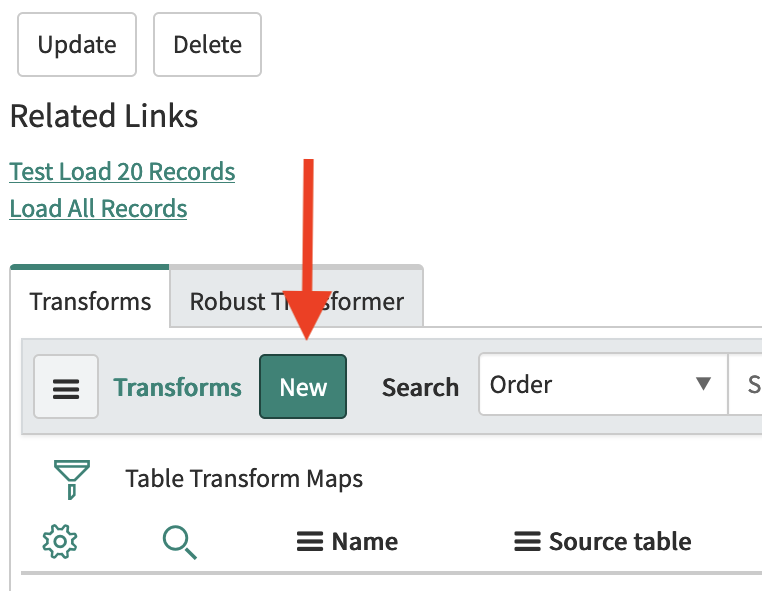Sort by the Name column header
The height and width of the screenshot is (591, 762).
(x=364, y=541)
